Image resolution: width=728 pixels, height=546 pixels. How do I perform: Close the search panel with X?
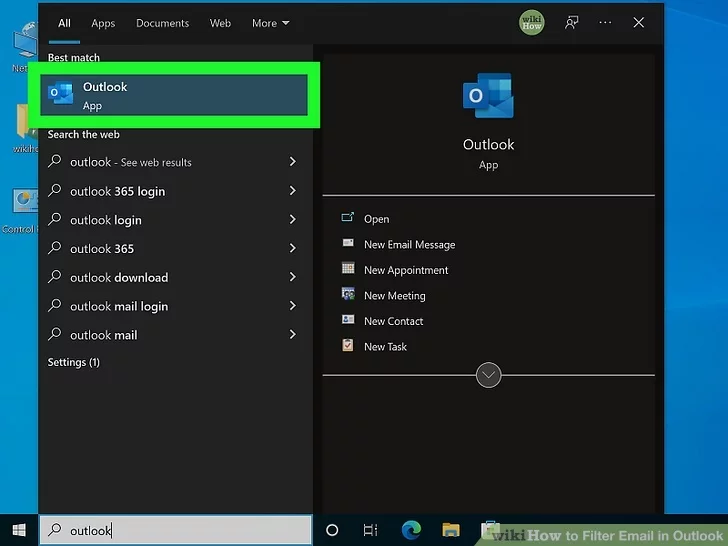coord(639,23)
